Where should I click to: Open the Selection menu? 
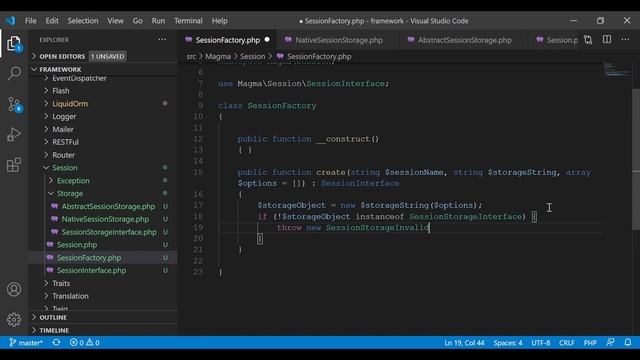(83, 21)
